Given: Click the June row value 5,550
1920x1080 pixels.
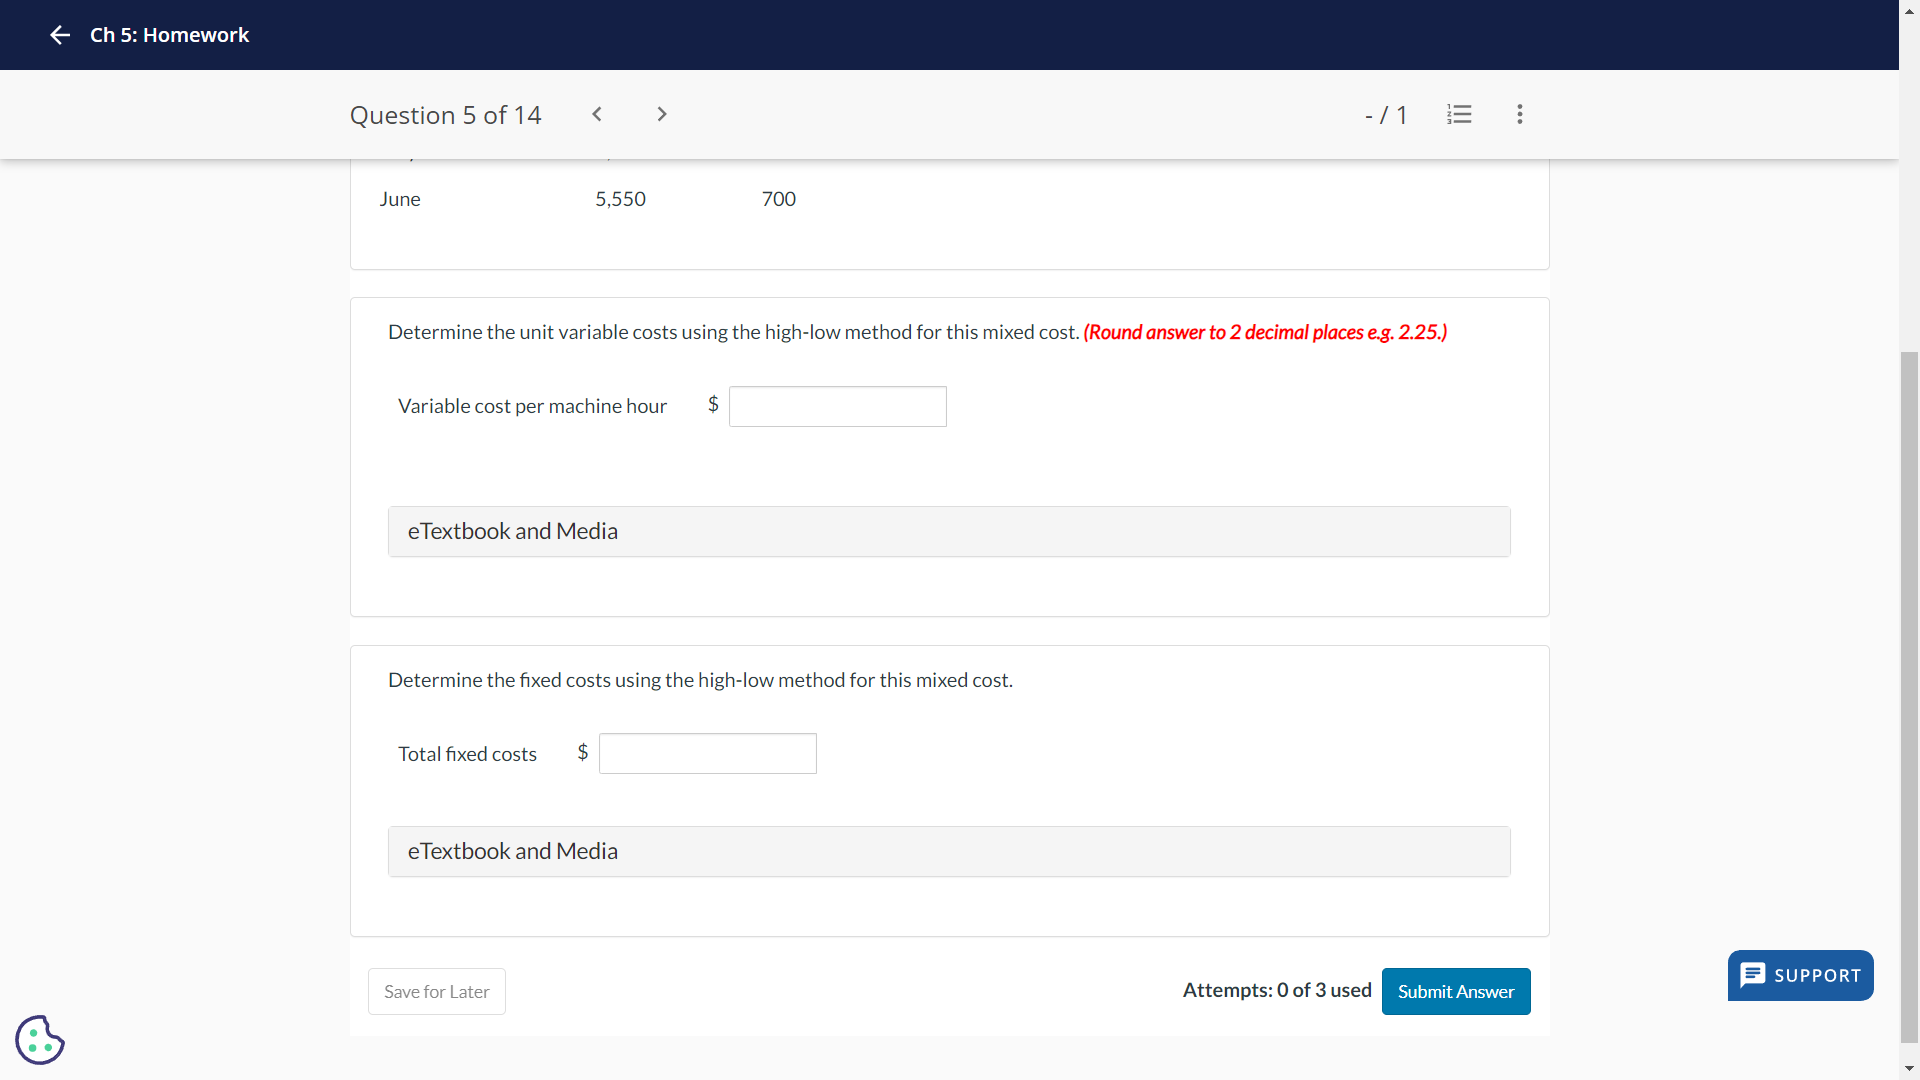Looking at the screenshot, I should click(620, 199).
